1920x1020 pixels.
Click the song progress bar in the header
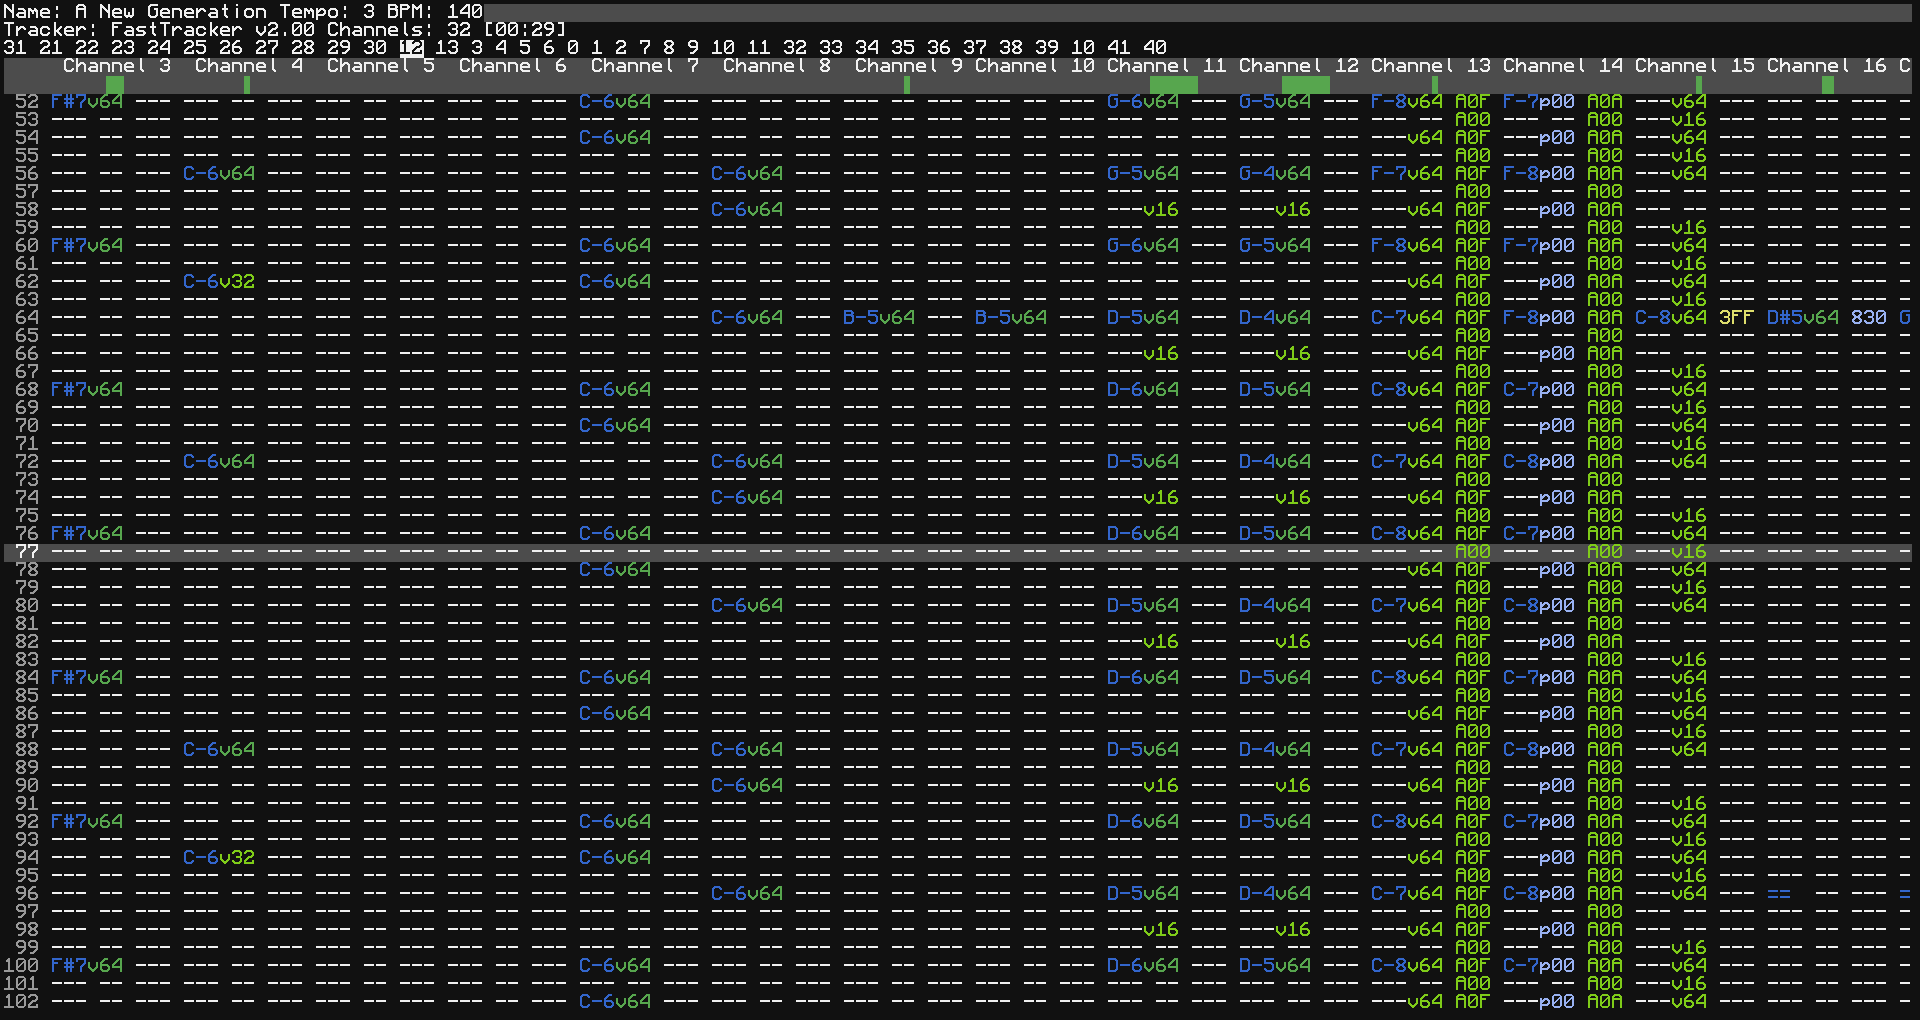tap(1198, 12)
